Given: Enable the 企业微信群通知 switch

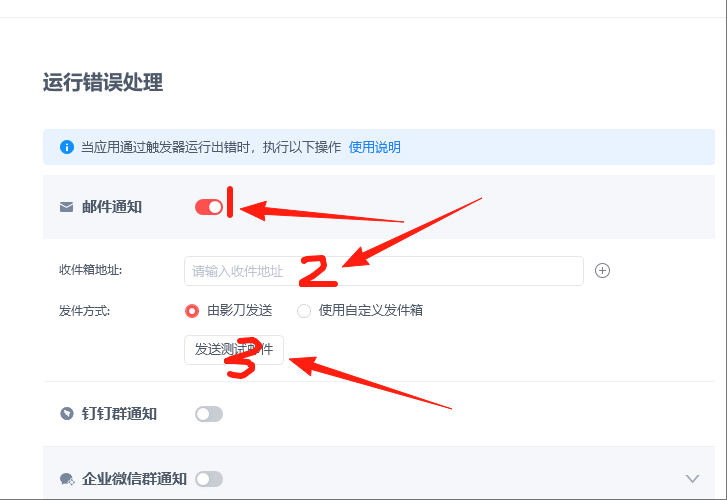Looking at the screenshot, I should (x=209, y=479).
